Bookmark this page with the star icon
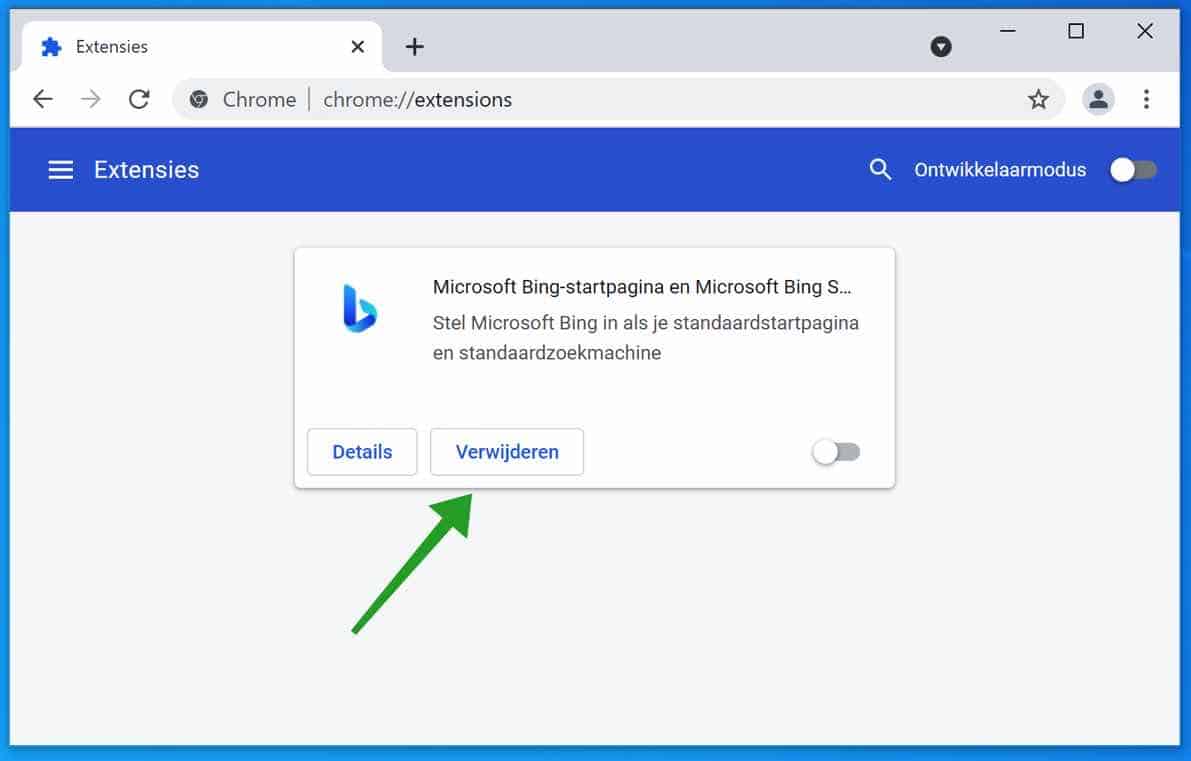 (x=1038, y=99)
